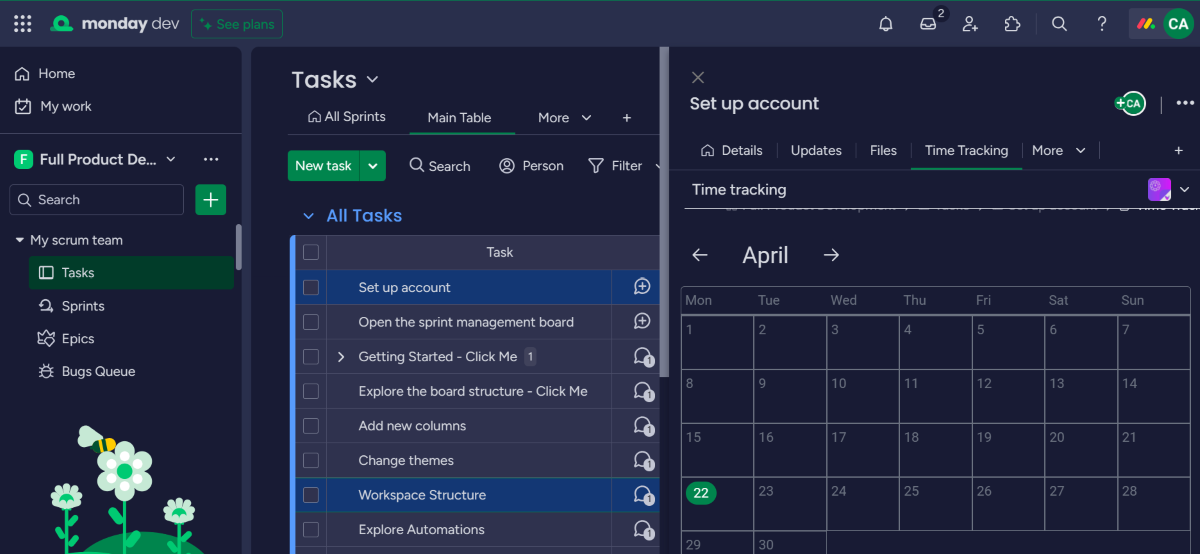Screen dimensions: 1200x554
Task: Check the Explore Automations checkbox
Action: click(x=311, y=529)
